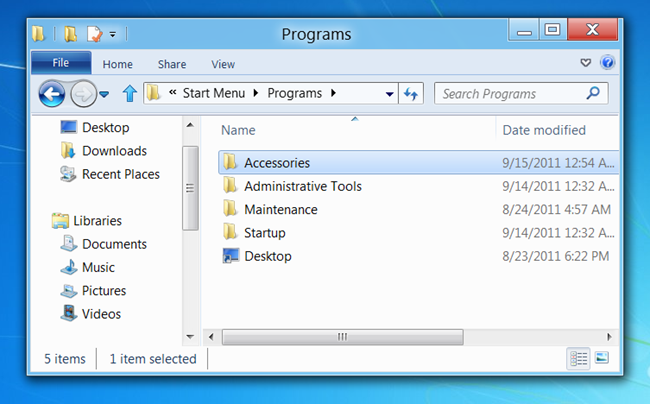This screenshot has height=404, width=650.
Task: Open the Videos library
Action: click(101, 314)
